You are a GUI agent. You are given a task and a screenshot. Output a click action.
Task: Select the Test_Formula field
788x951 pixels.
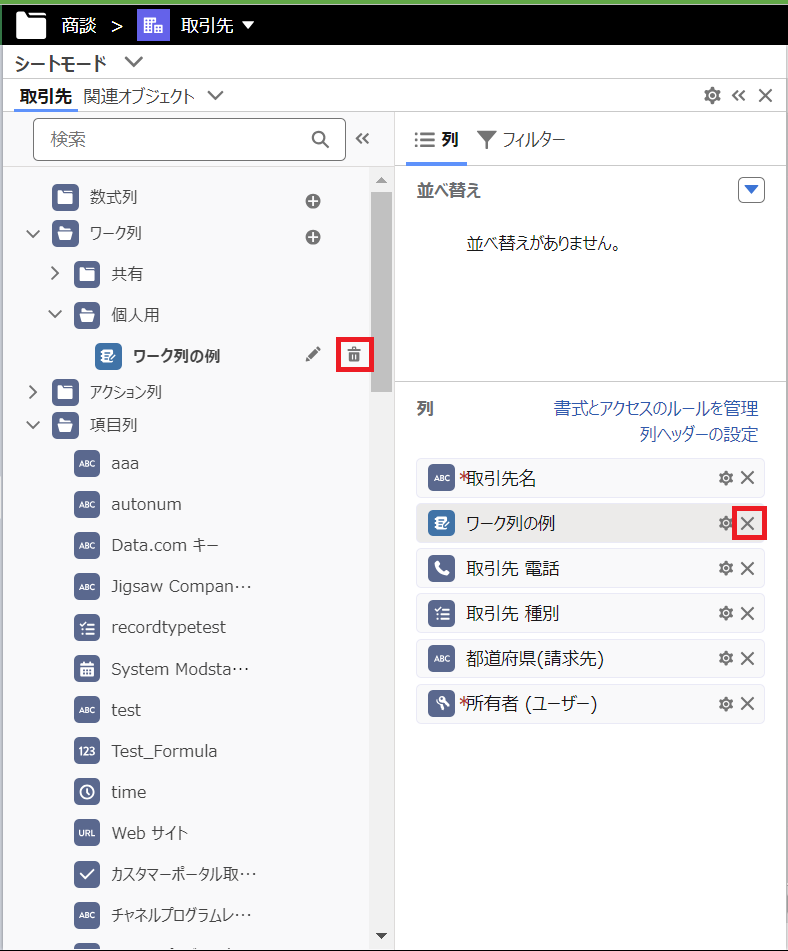(164, 751)
